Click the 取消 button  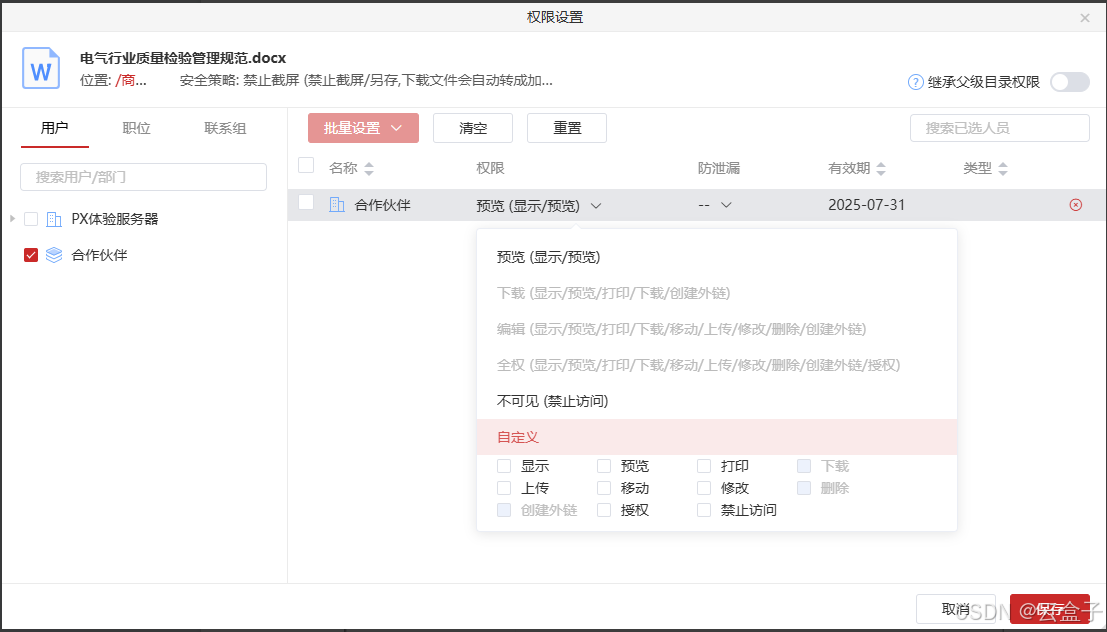pyautogui.click(x=955, y=609)
